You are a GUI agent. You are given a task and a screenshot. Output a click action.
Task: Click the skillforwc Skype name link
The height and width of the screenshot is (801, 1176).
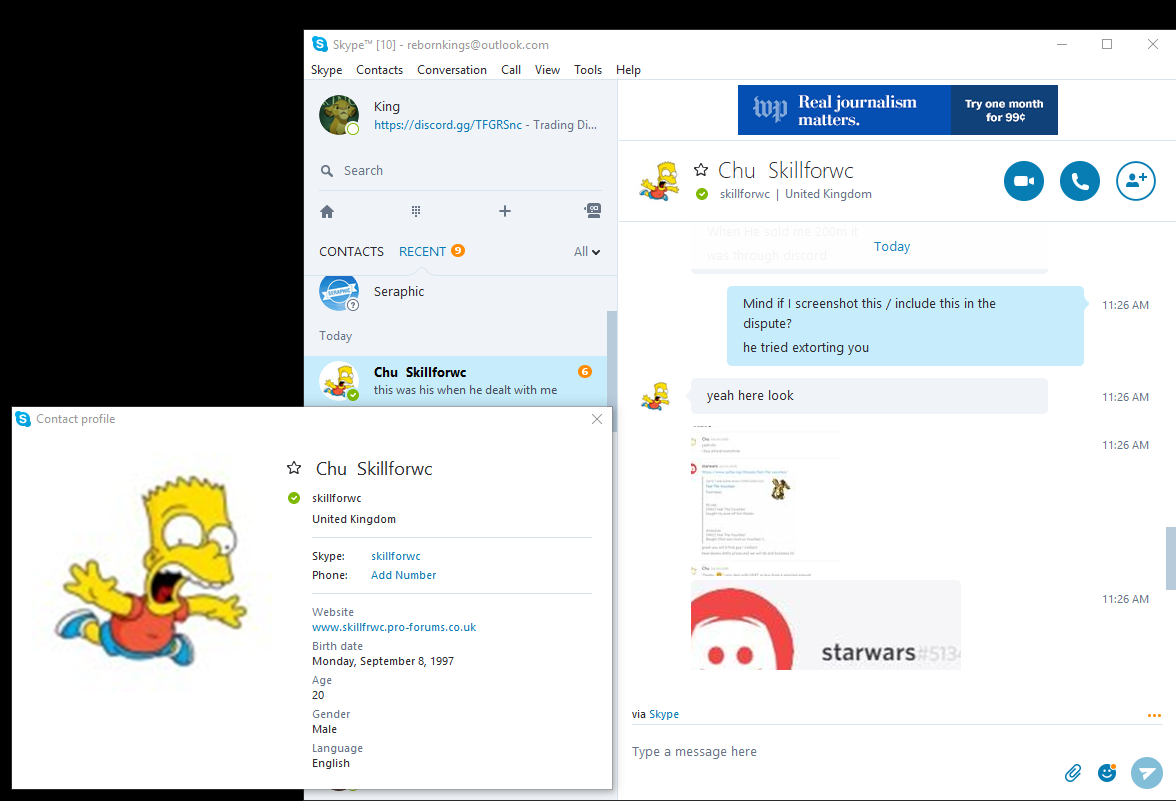tap(395, 556)
